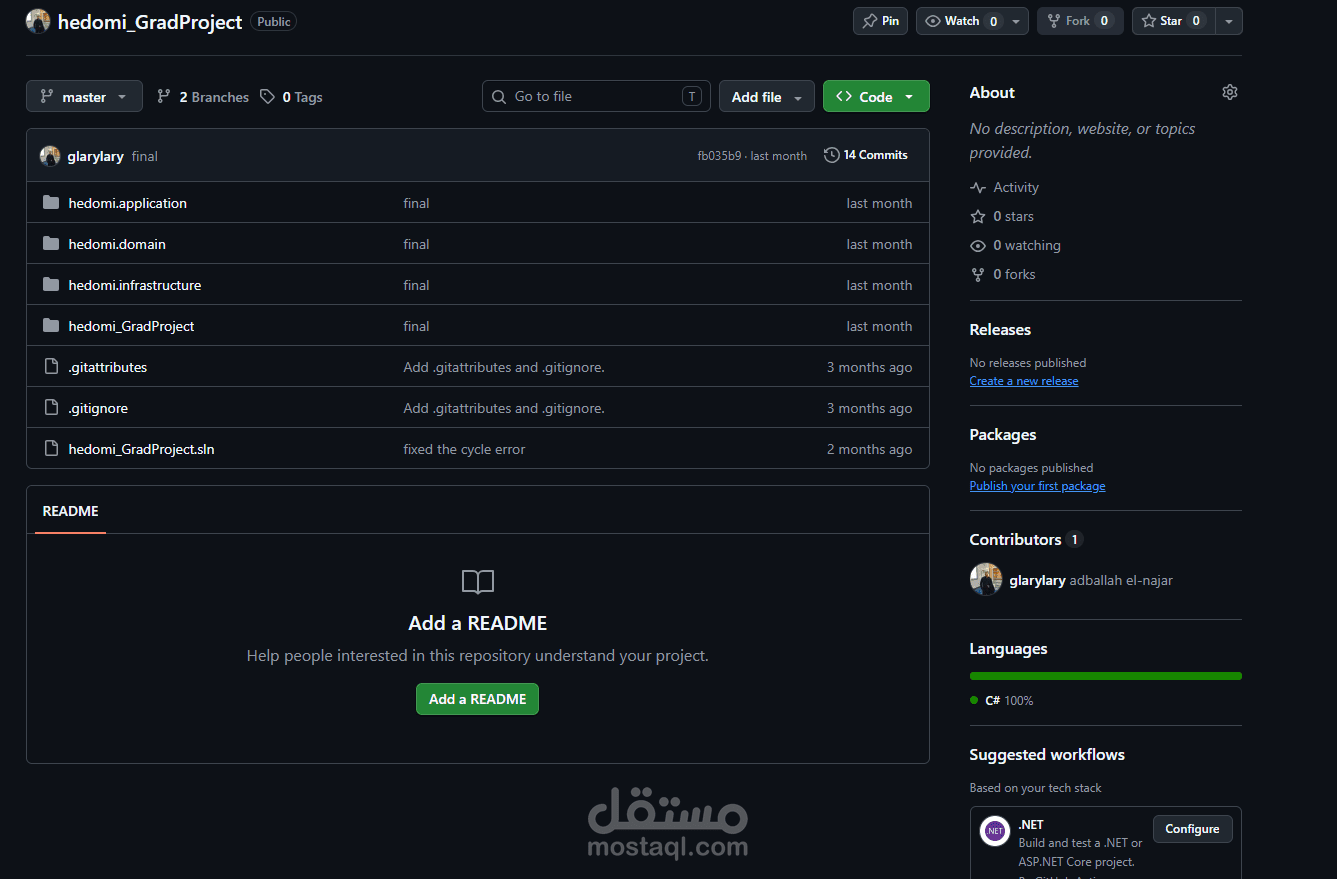Screen dimensions: 1337x879
Task: Click the eye icon beside 0 watching
Action: pos(978,246)
